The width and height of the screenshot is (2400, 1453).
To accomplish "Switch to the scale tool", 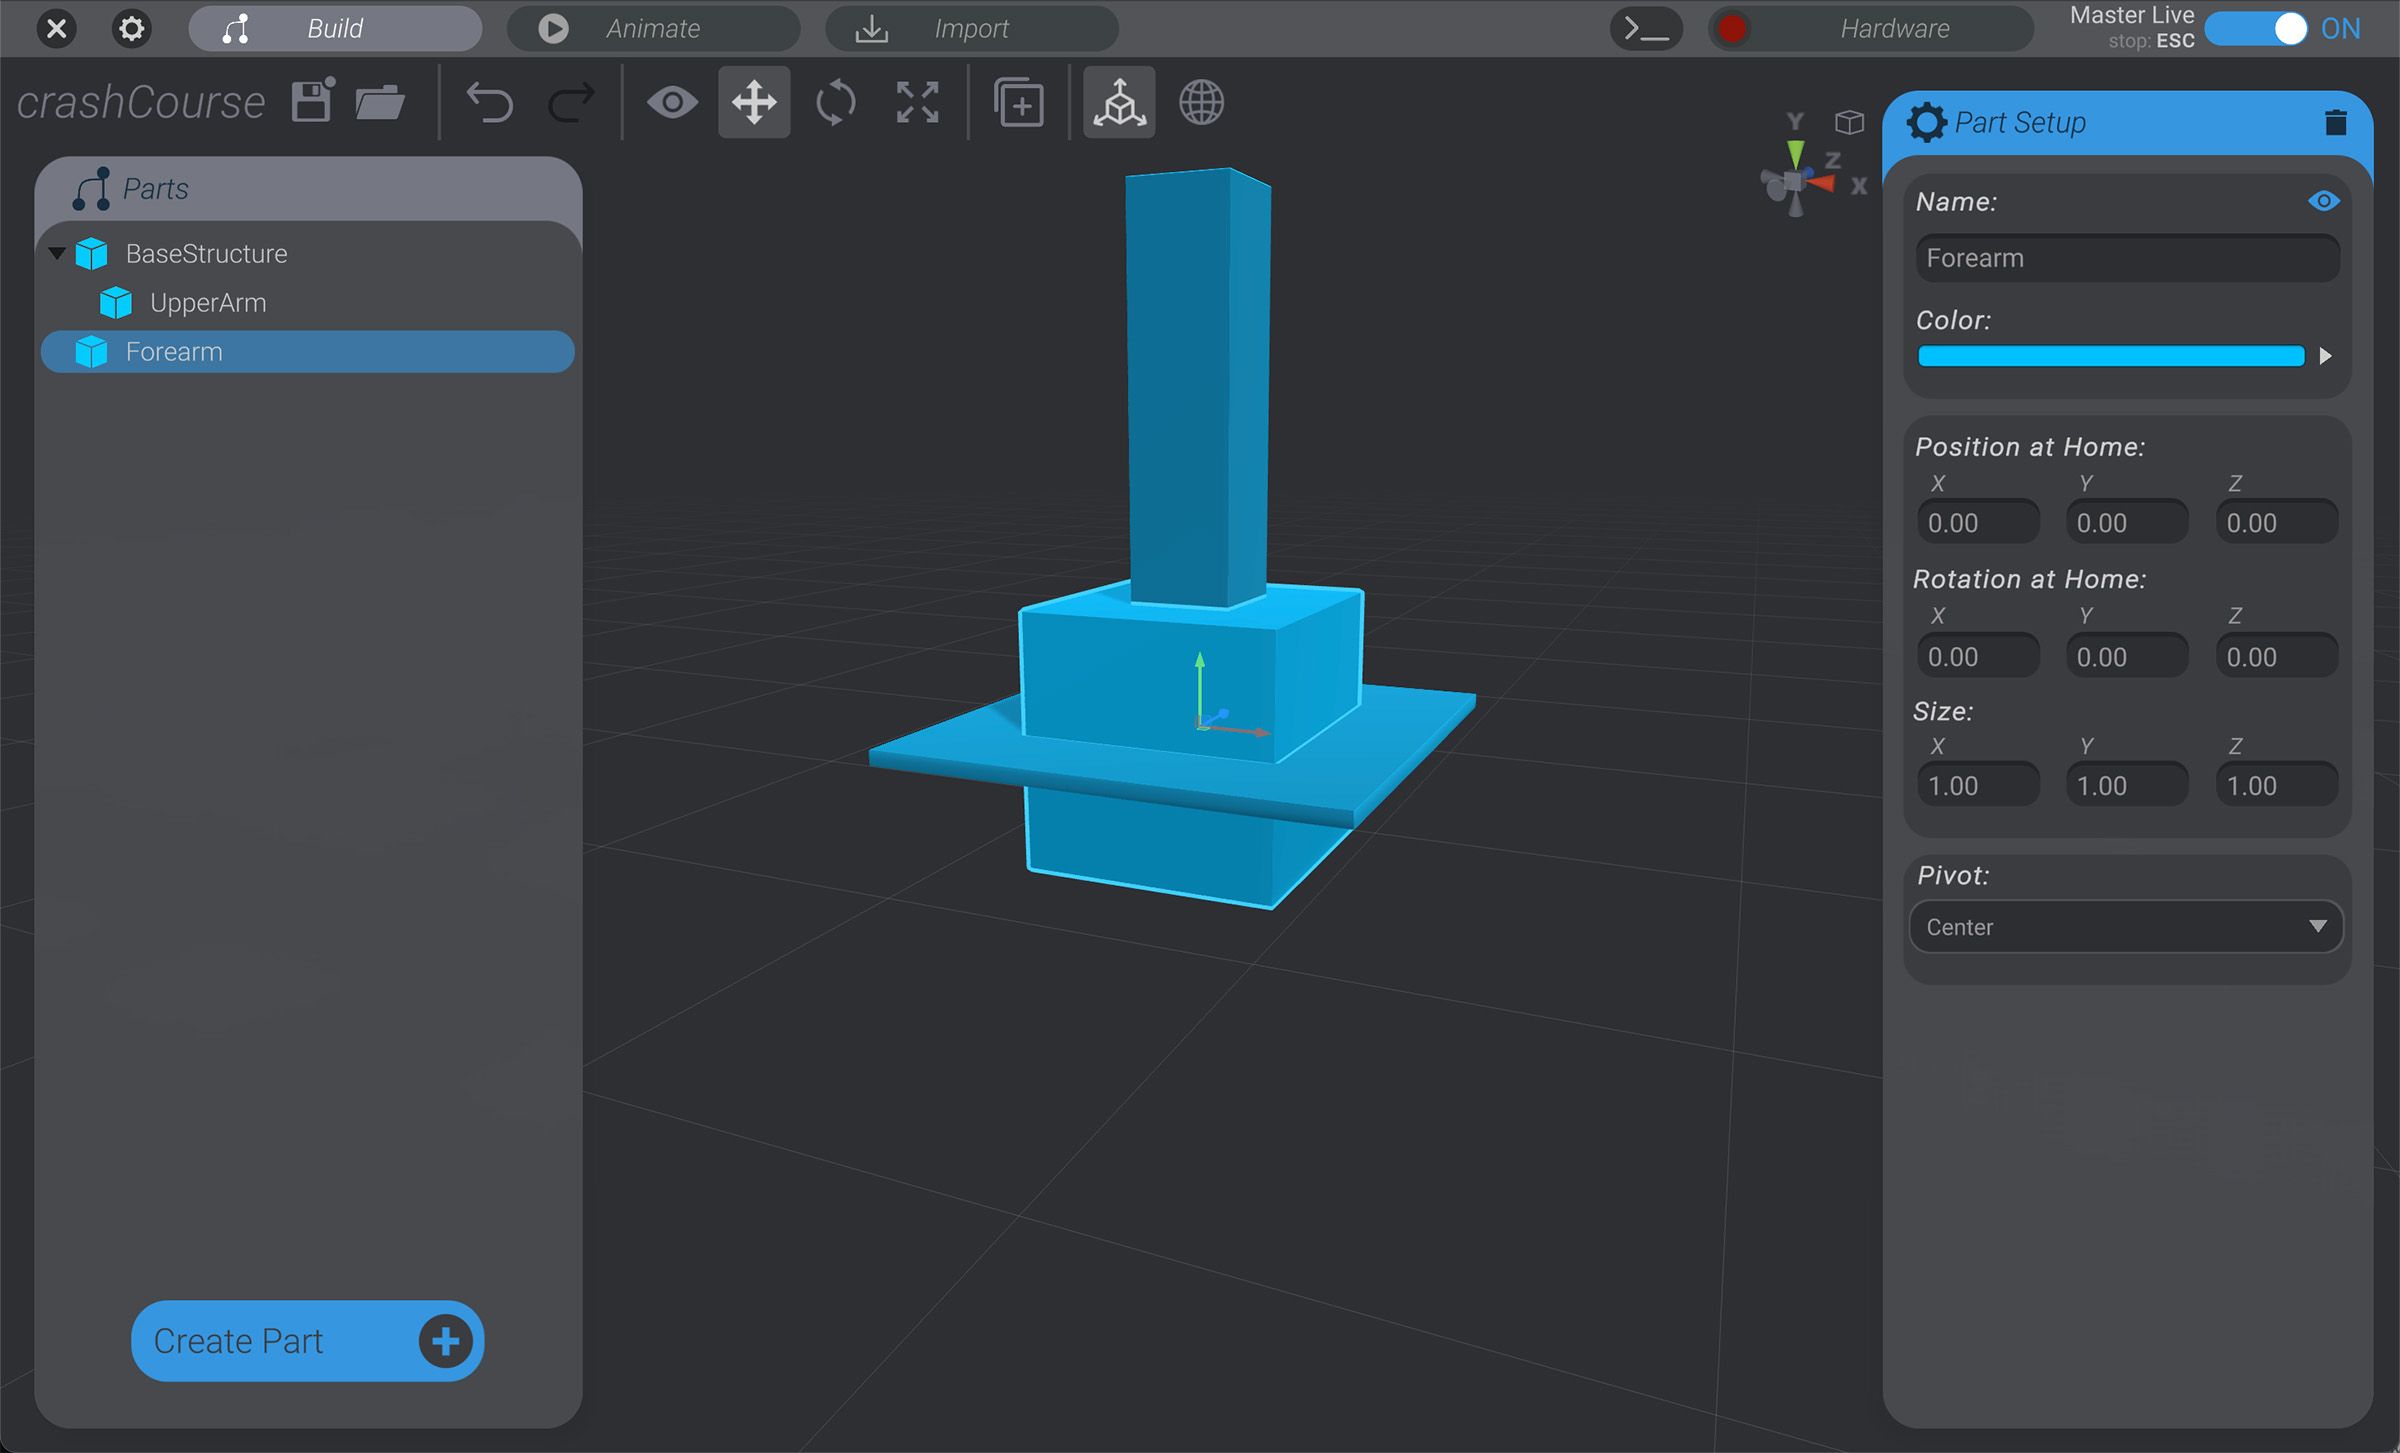I will coord(916,101).
